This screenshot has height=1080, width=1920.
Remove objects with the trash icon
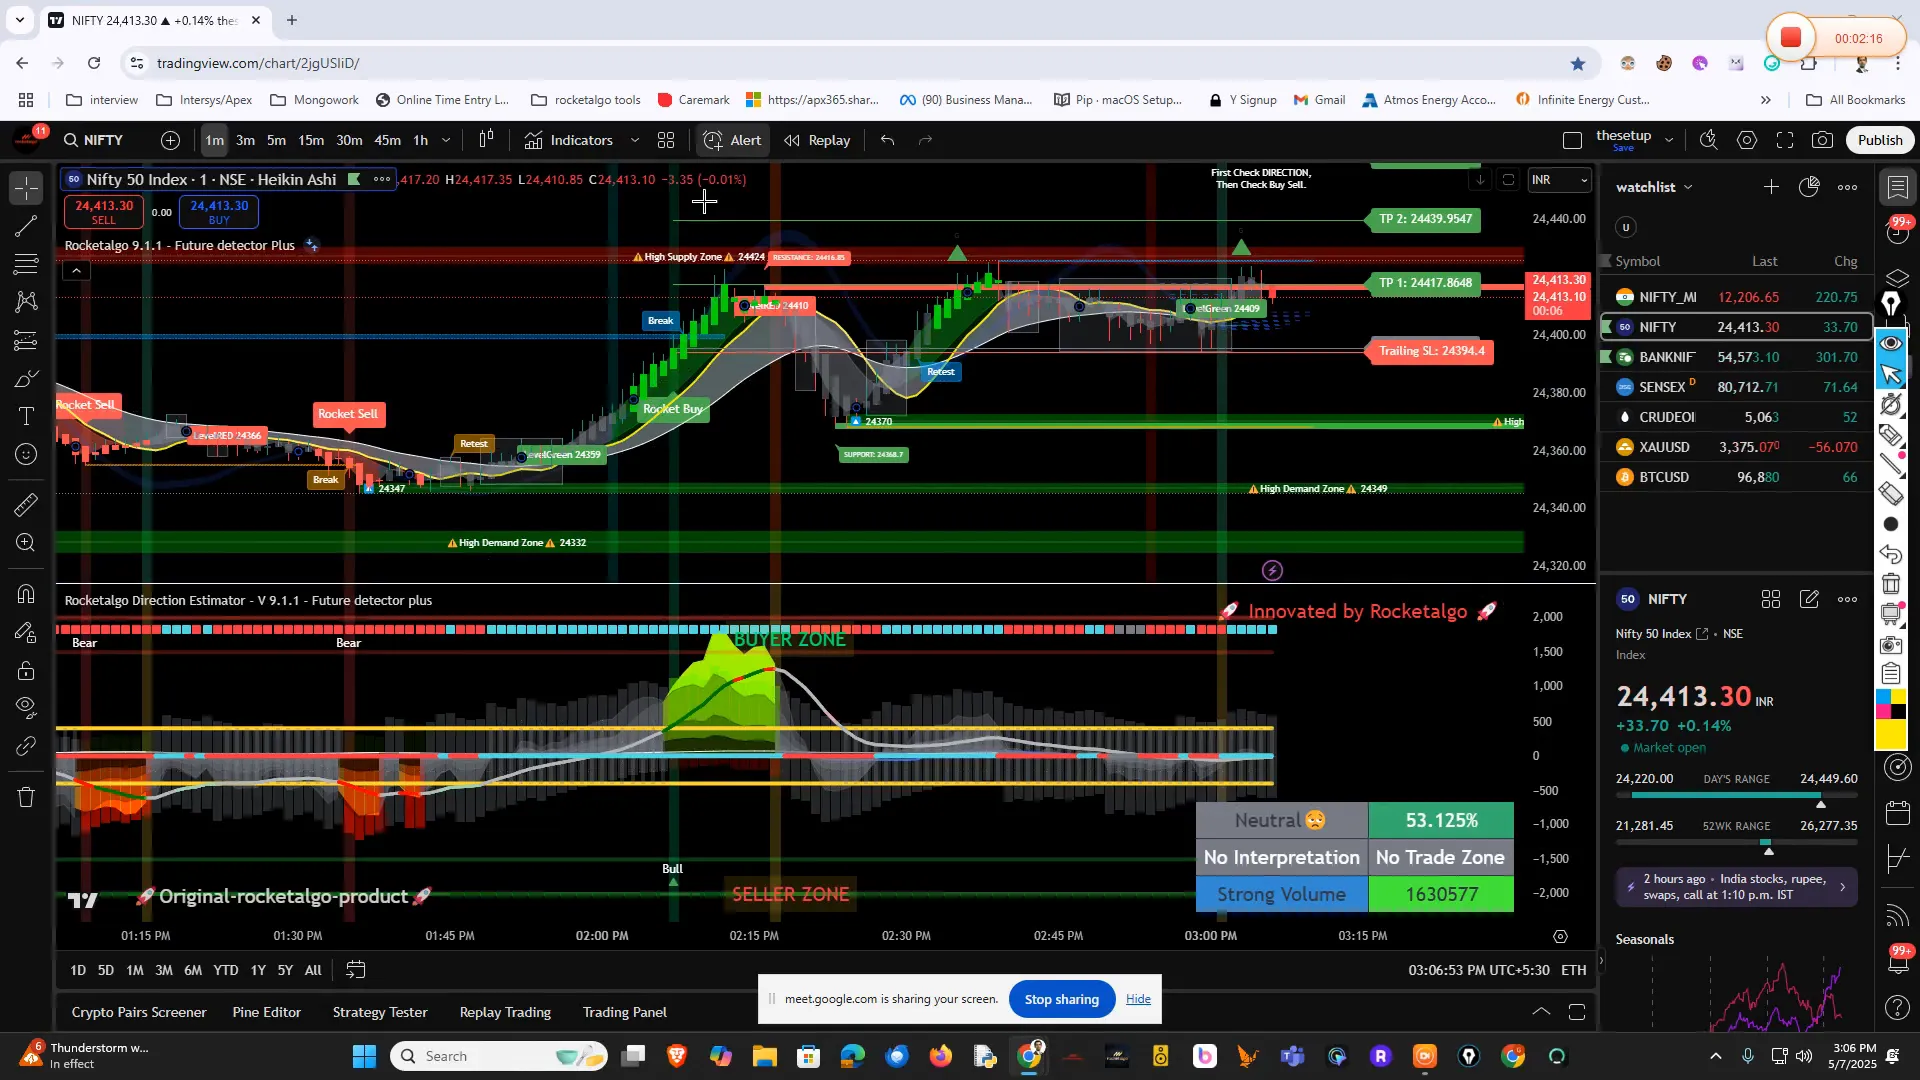26,797
